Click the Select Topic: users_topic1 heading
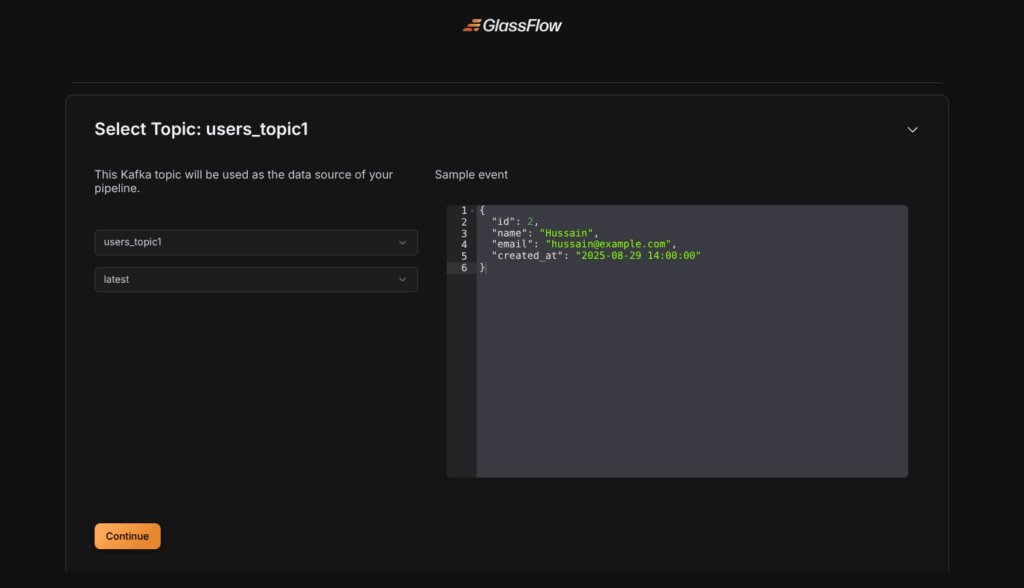This screenshot has width=1024, height=588. pos(208,129)
